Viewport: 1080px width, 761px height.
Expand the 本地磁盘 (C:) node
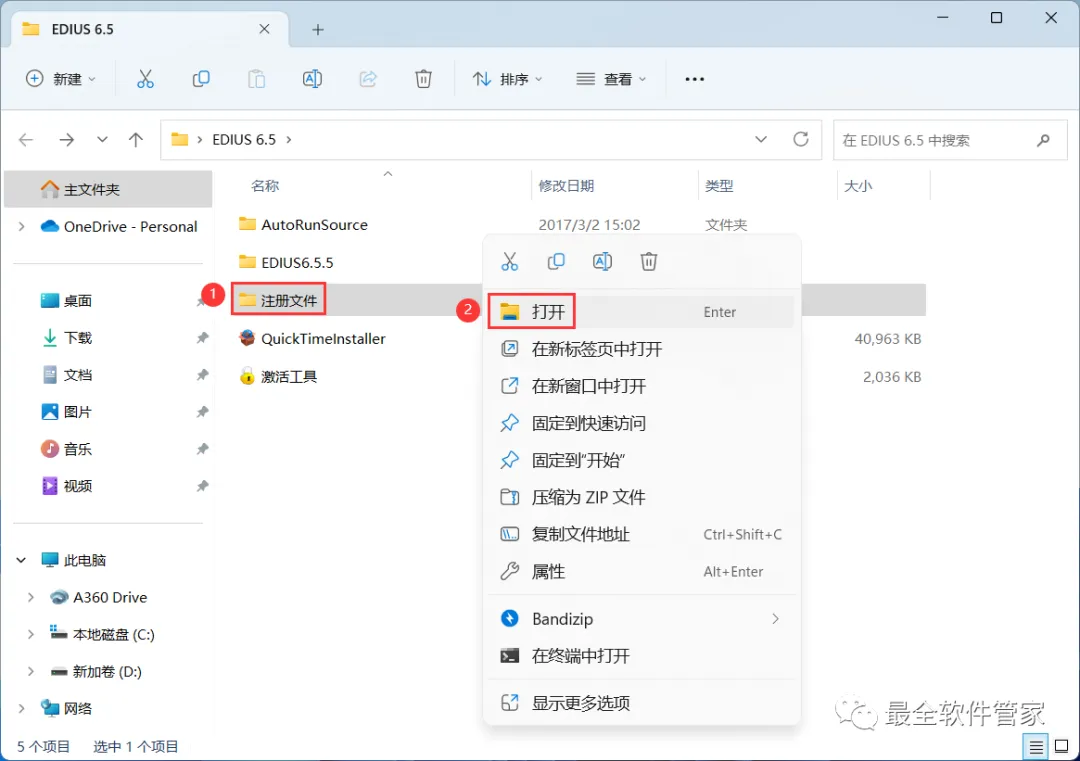tap(30, 635)
